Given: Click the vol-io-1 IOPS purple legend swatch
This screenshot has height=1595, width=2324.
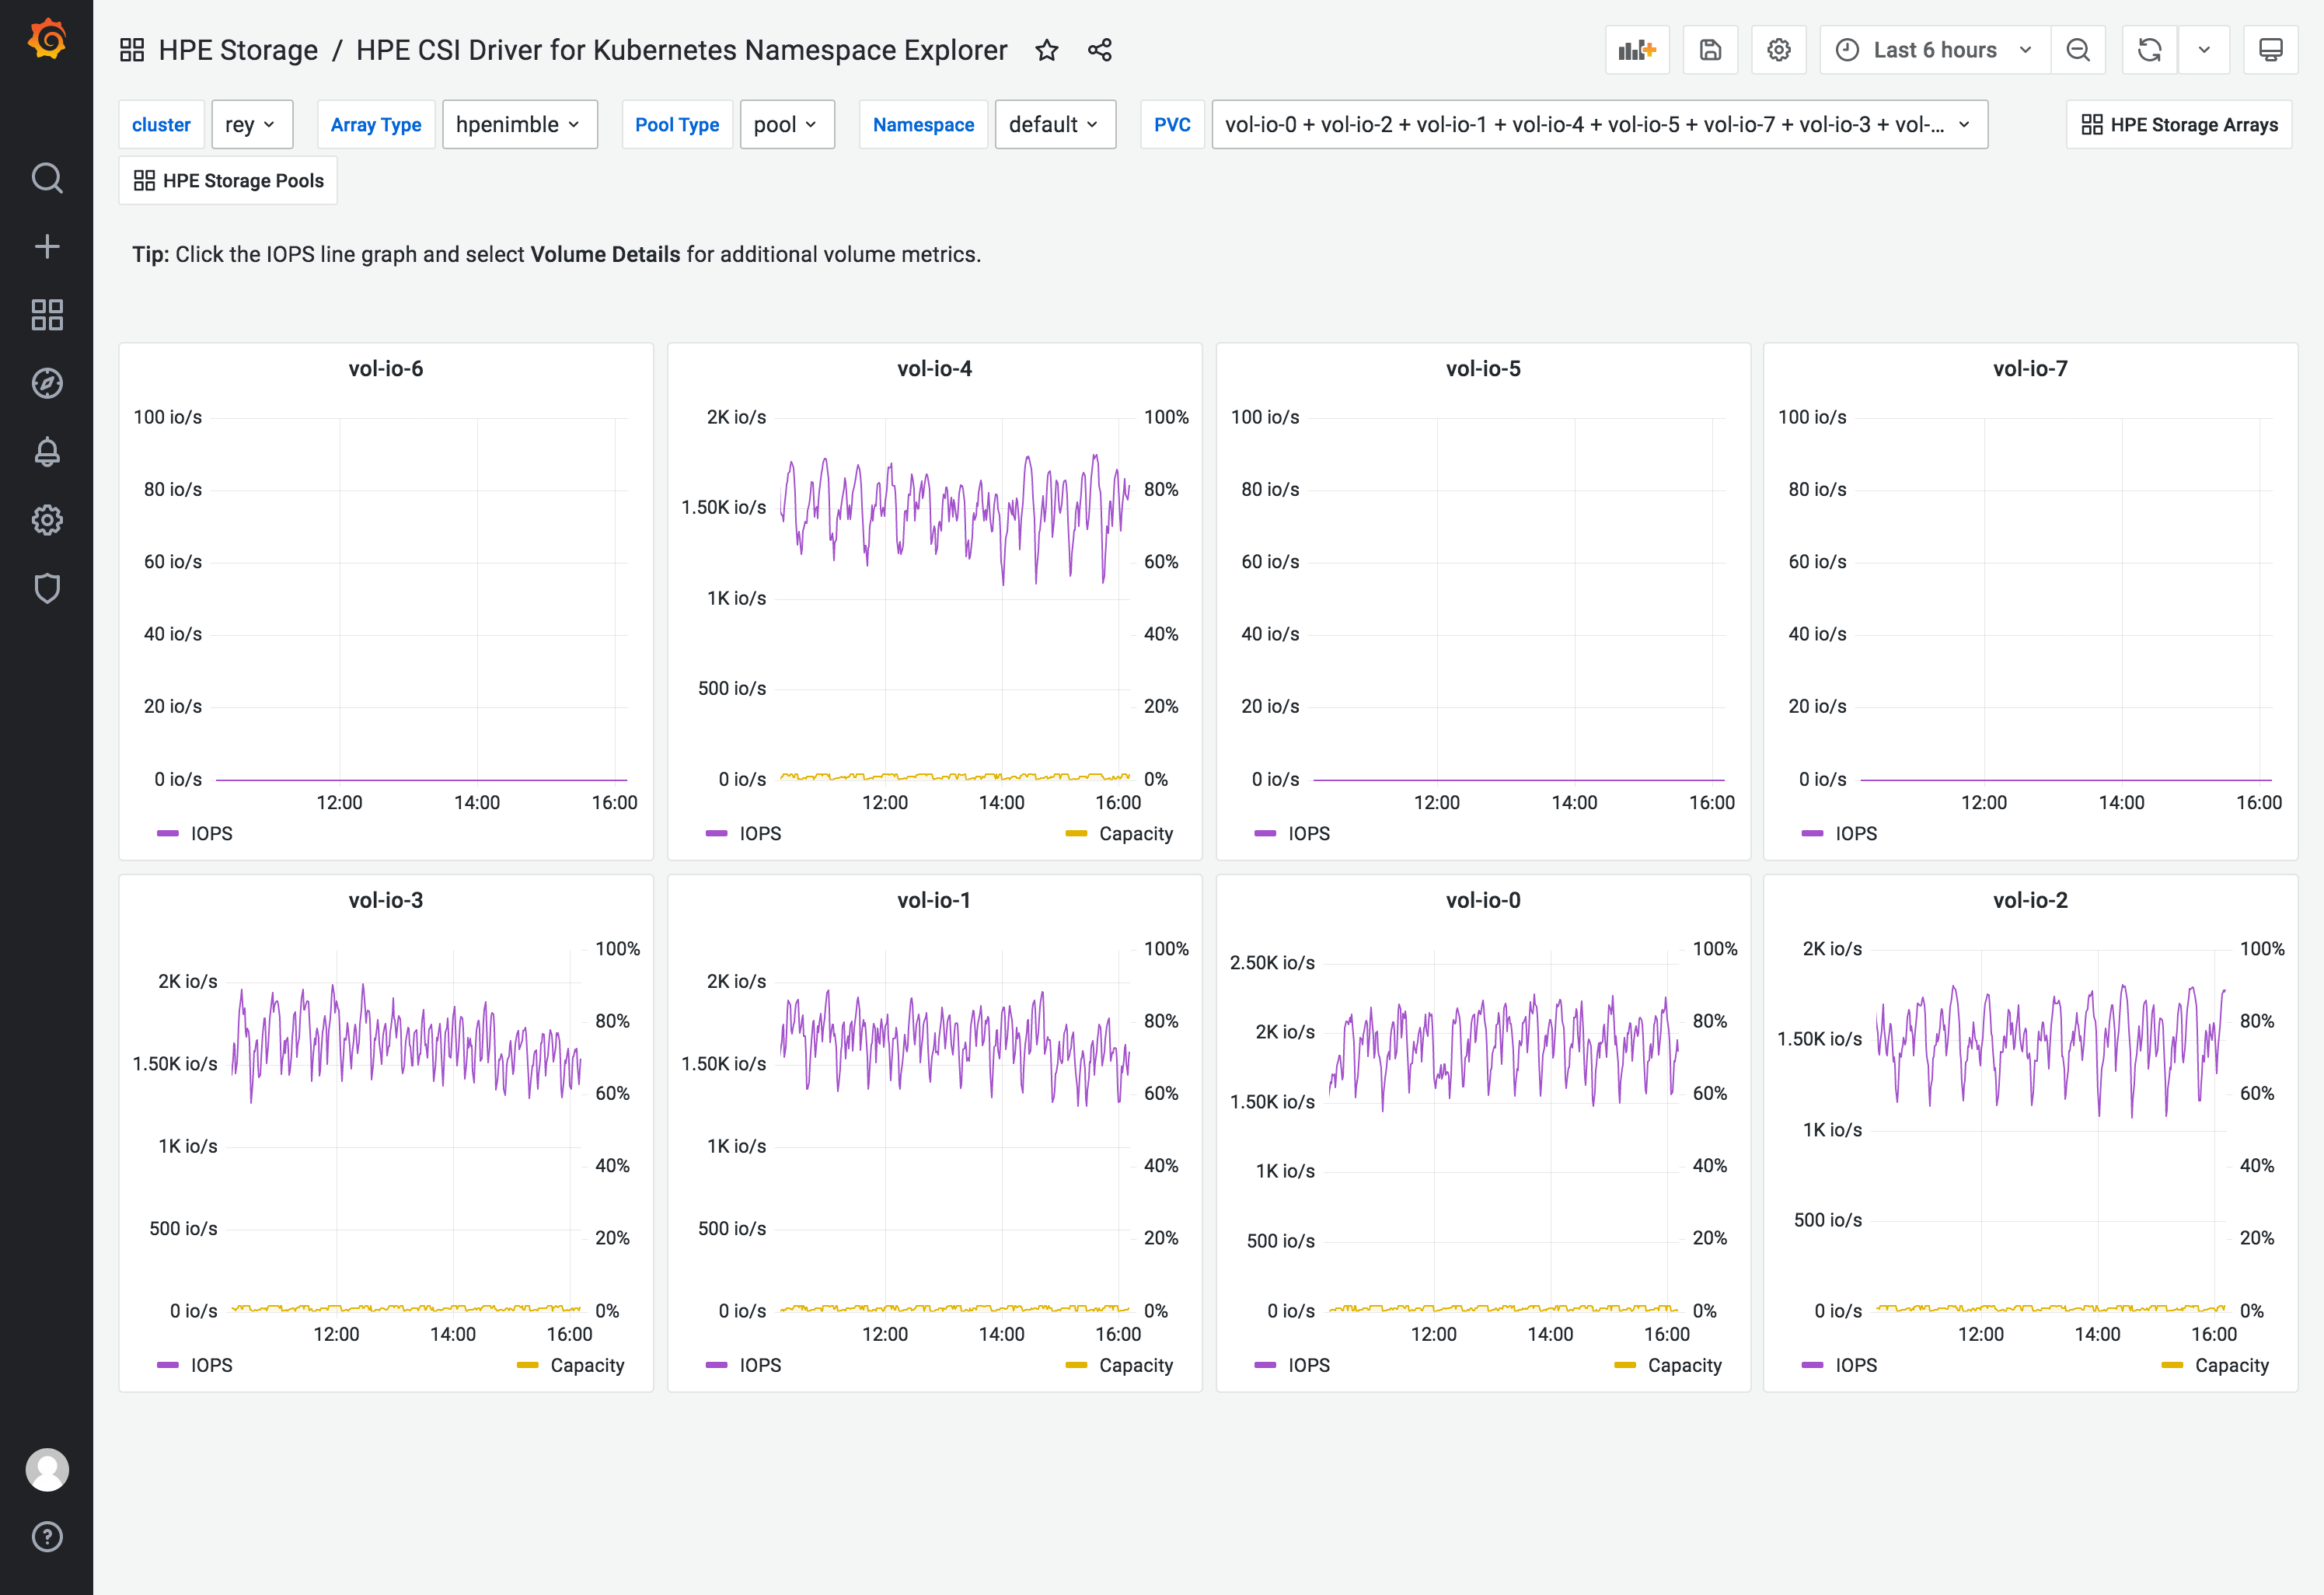Looking at the screenshot, I should point(717,1365).
